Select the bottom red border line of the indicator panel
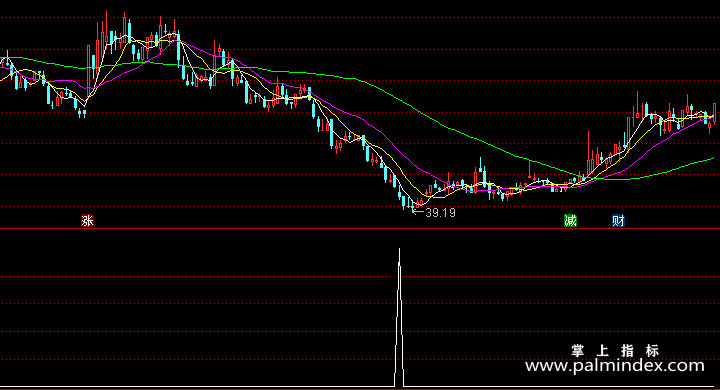 pyautogui.click(x=360, y=389)
